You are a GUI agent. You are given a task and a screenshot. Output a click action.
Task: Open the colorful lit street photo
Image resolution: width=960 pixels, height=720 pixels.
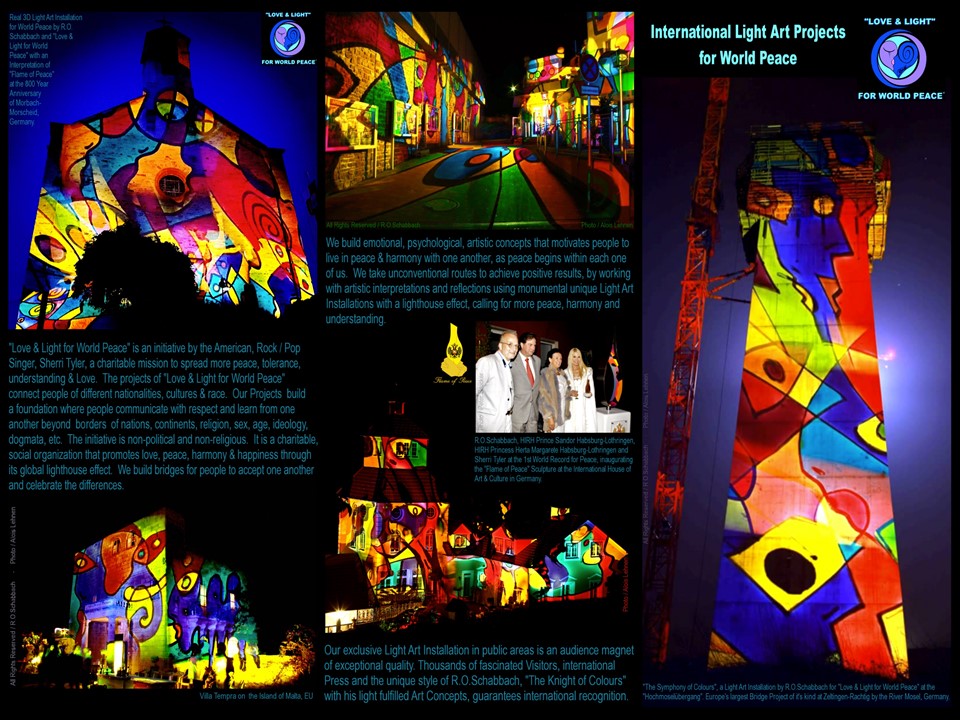pyautogui.click(x=479, y=120)
